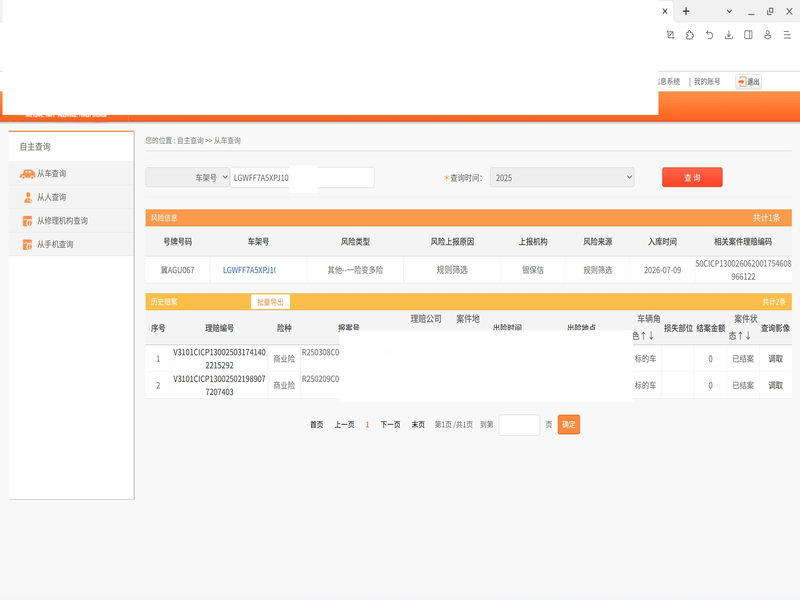Open the browser extensions puzzle icon
This screenshot has width=800, height=600.
[x=690, y=35]
